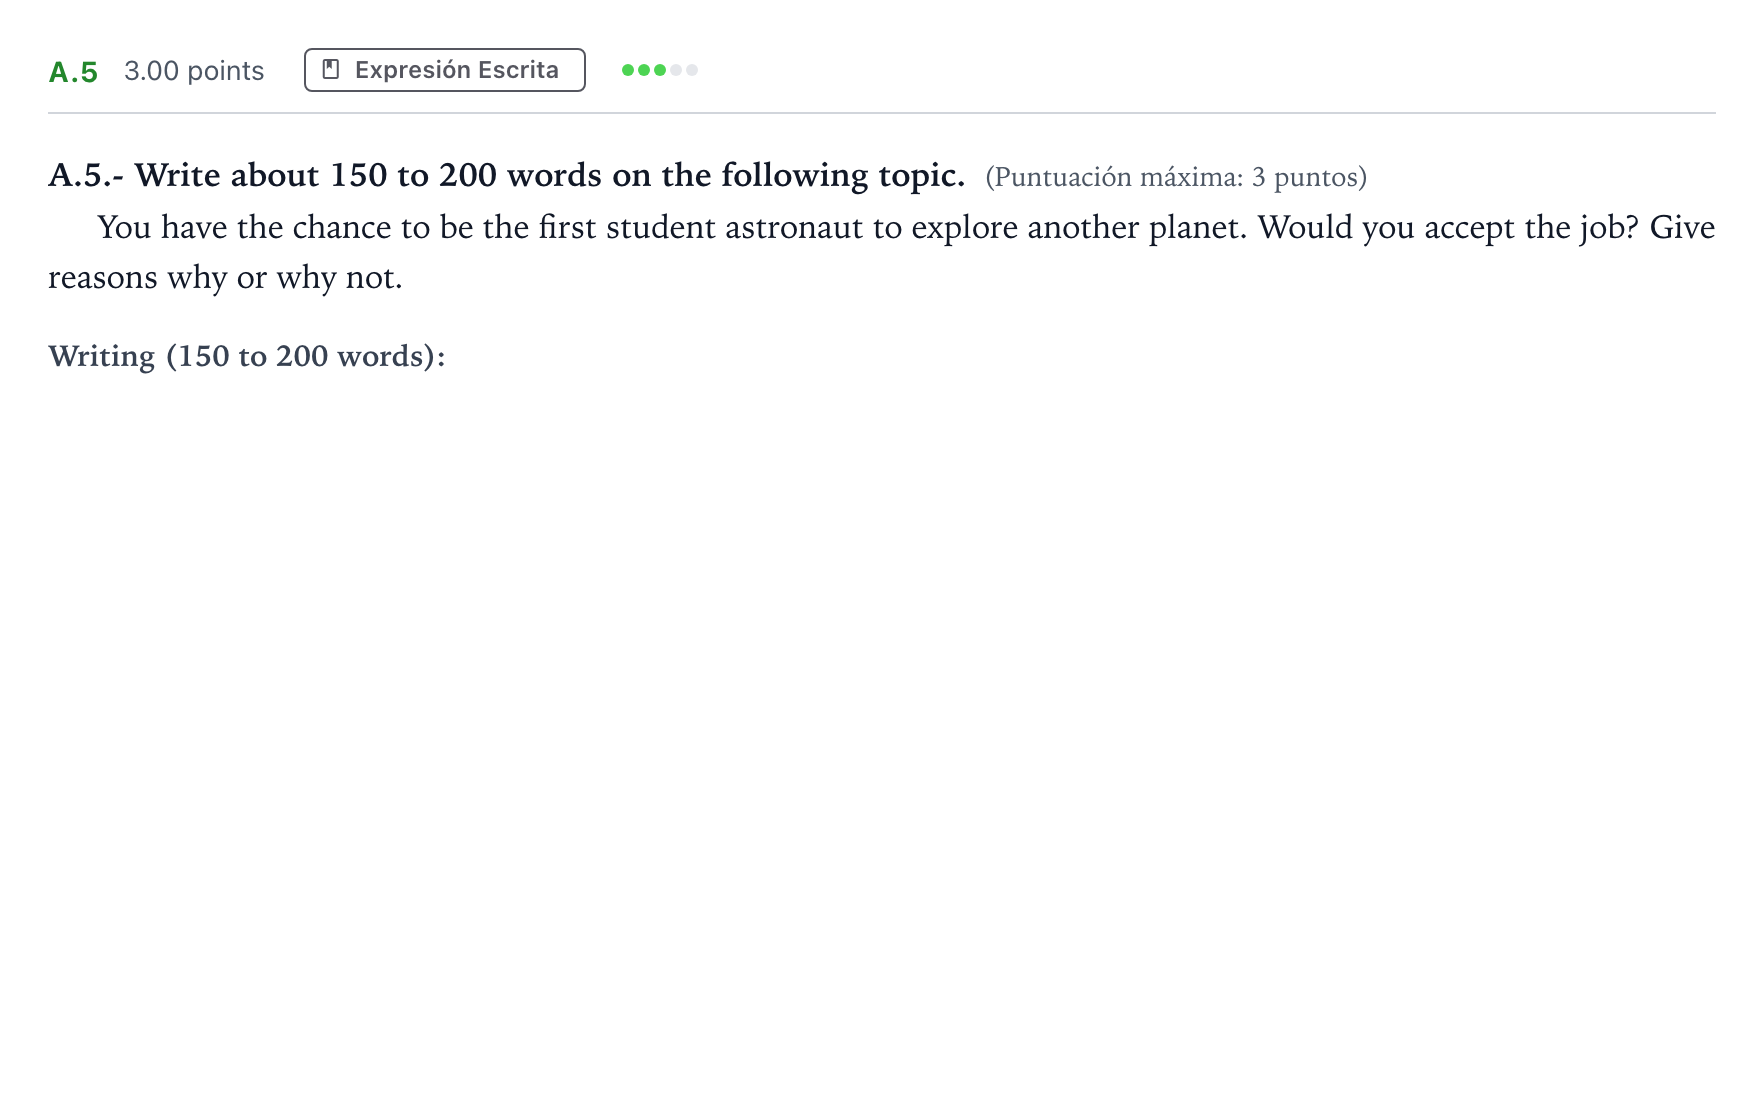Click the third green difficulty dot
Image resolution: width=1764 pixels, height=1104 pixels.
tap(660, 70)
